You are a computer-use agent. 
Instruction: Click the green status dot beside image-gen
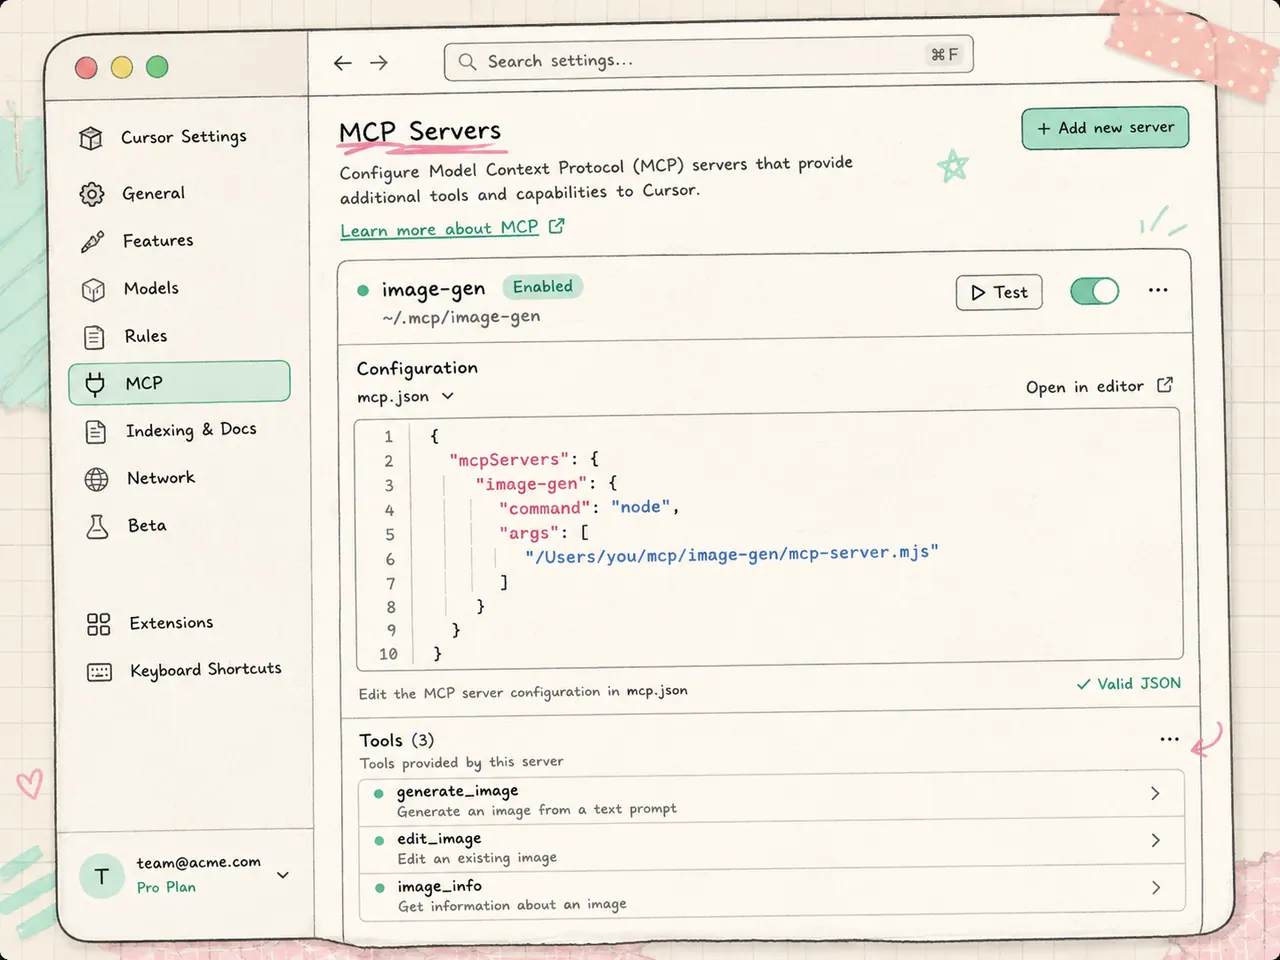tap(363, 291)
